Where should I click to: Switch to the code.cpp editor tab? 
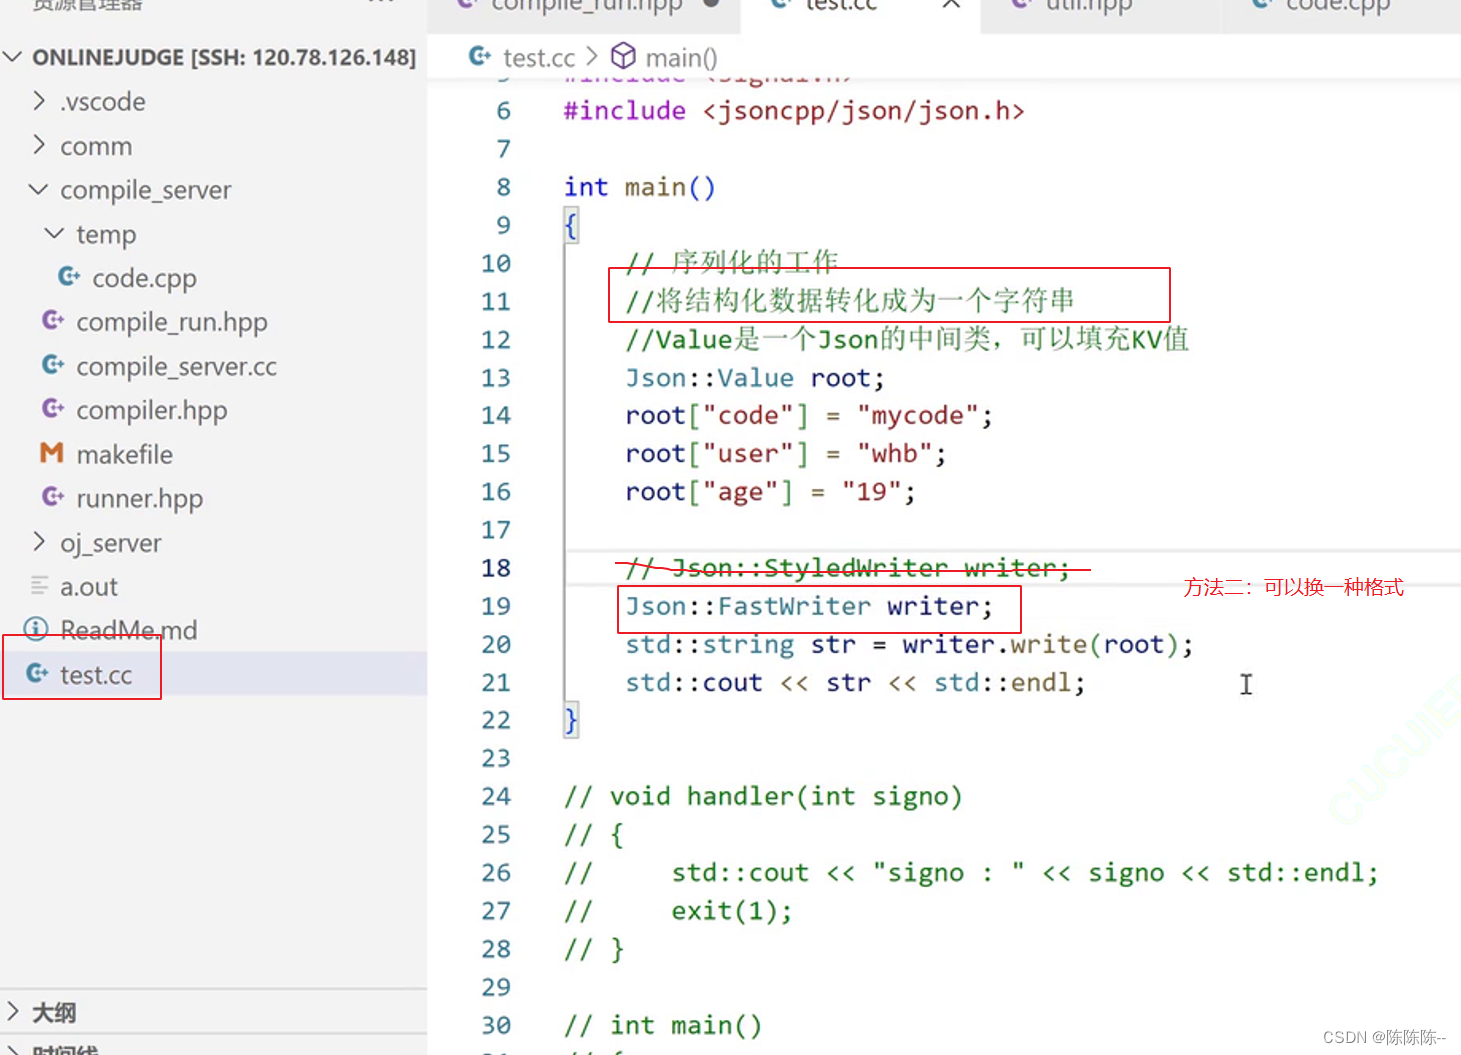(x=1337, y=8)
